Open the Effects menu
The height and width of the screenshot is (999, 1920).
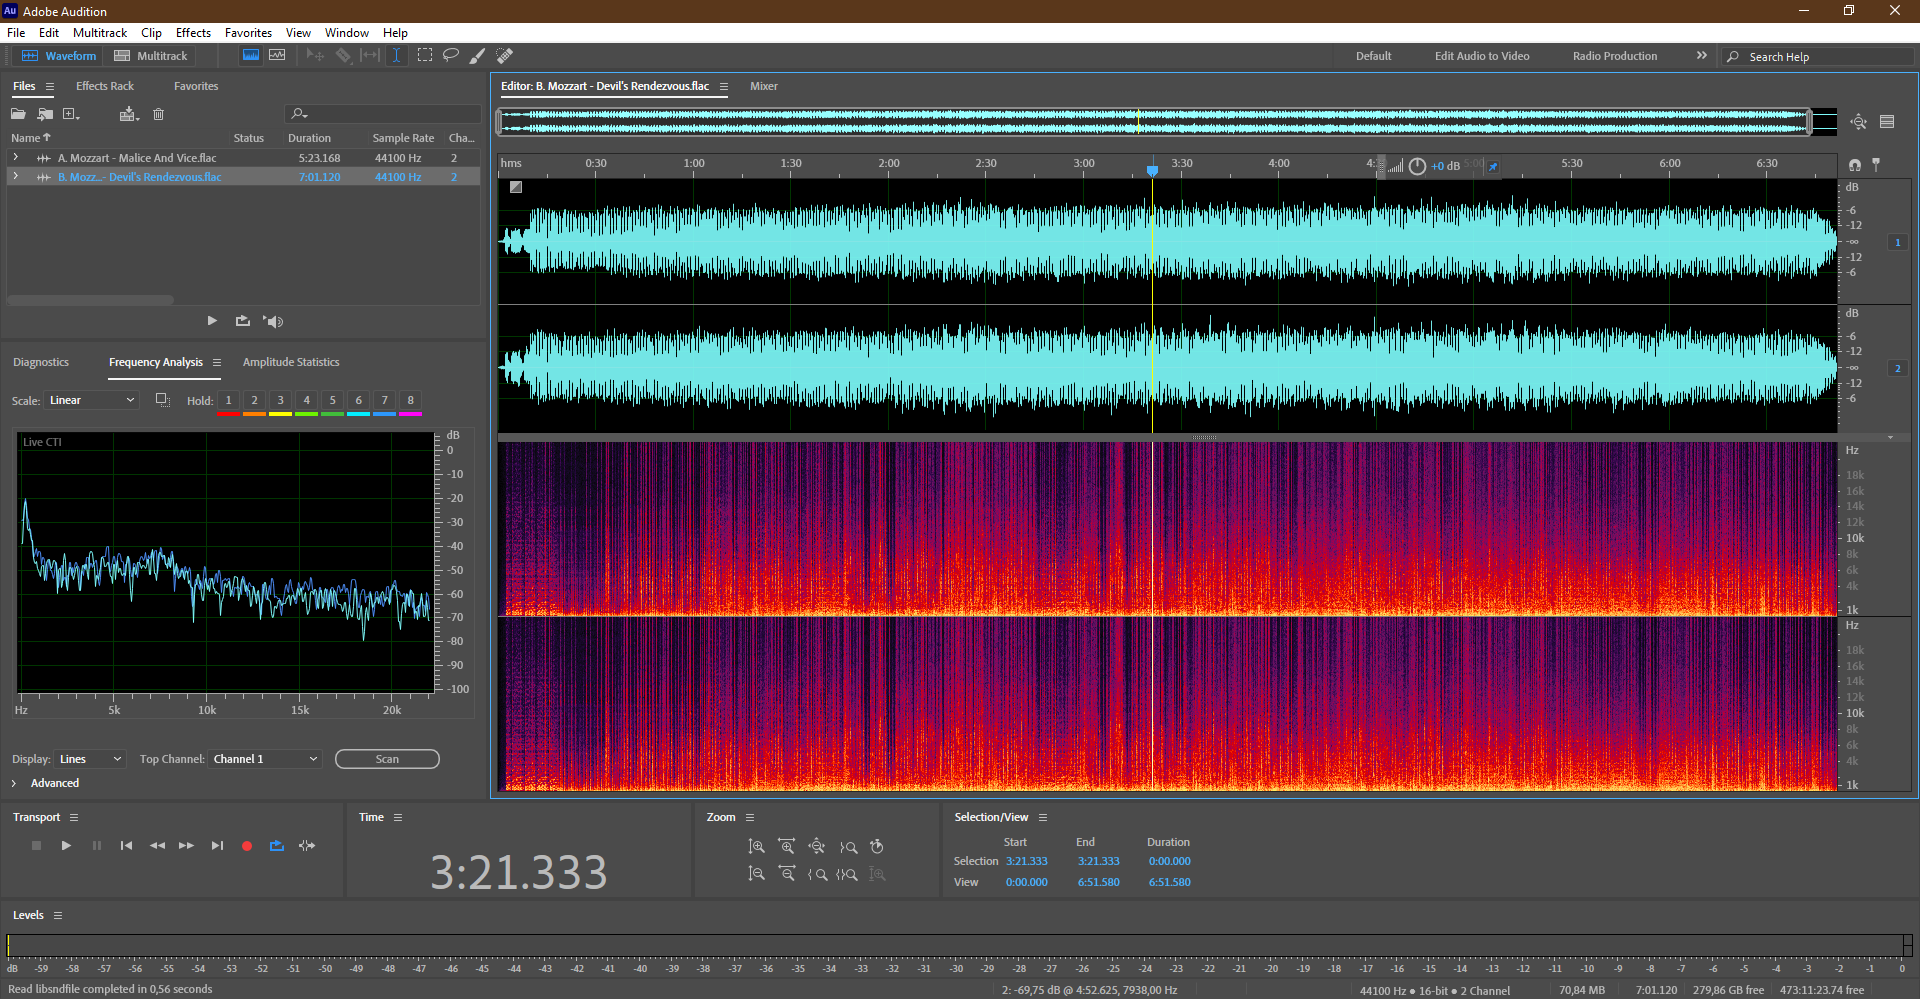[x=193, y=33]
